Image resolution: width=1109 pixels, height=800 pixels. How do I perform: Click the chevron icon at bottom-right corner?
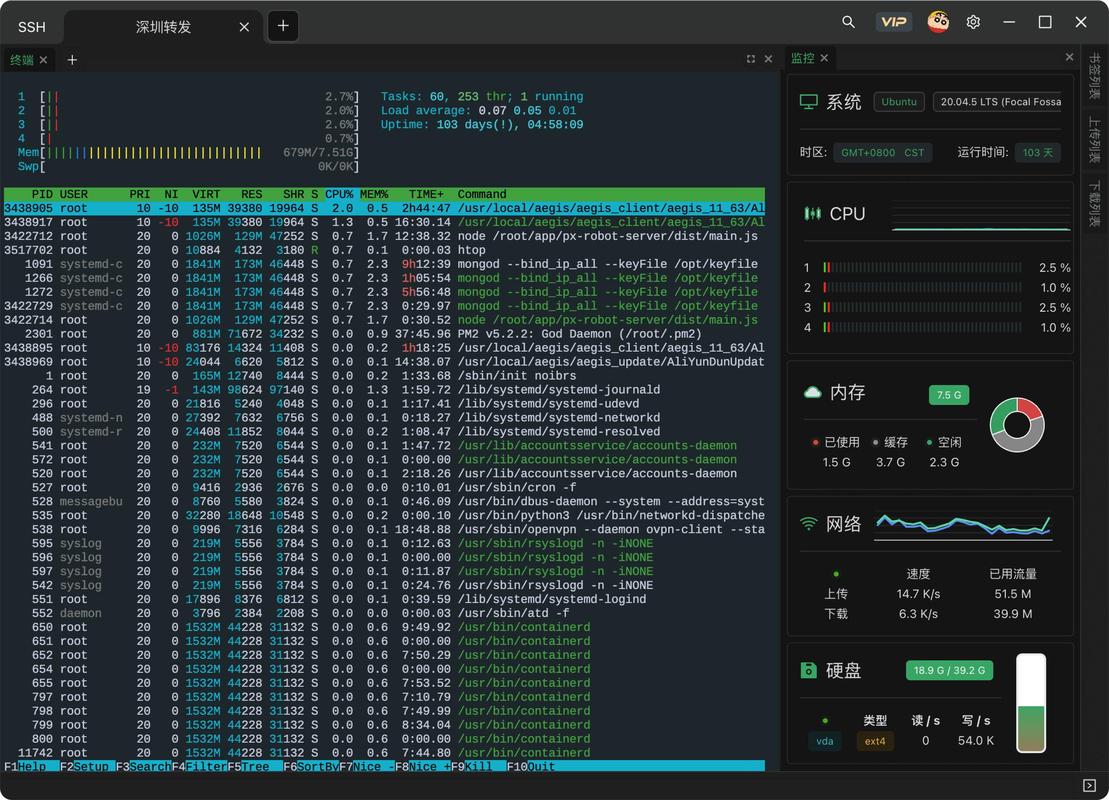[1091, 784]
